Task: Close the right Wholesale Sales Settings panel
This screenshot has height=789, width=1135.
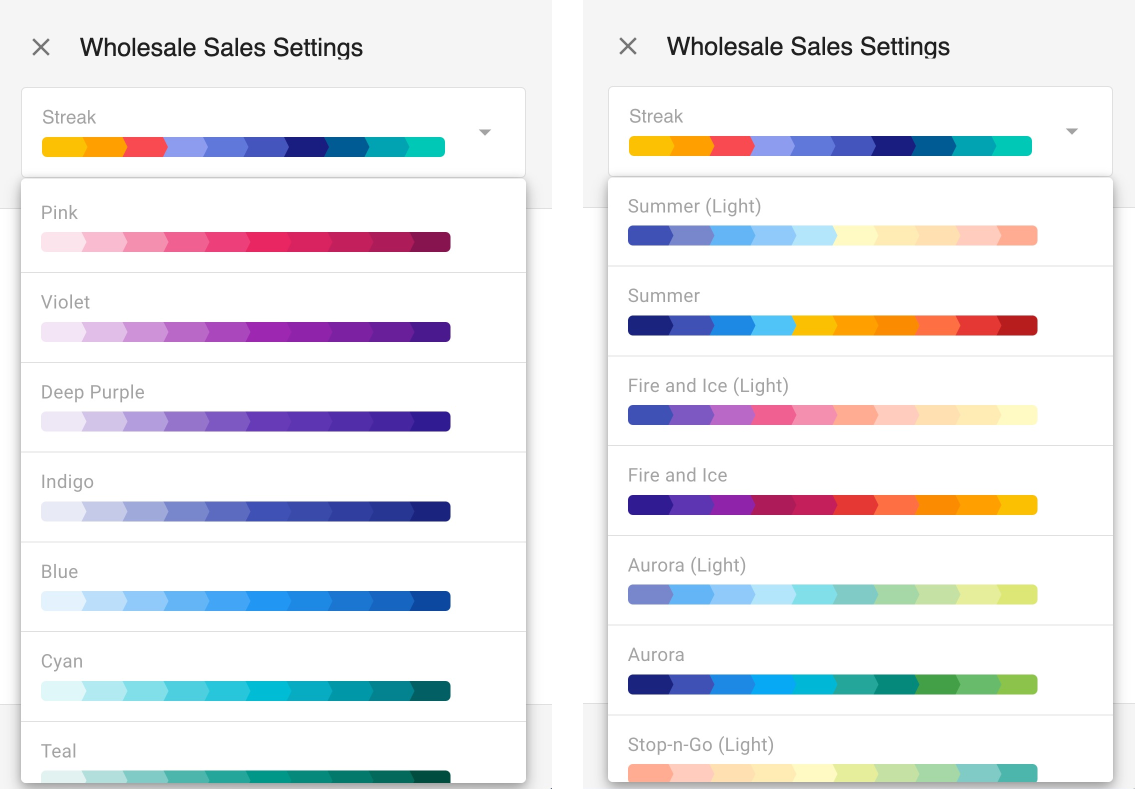Action: click(x=628, y=46)
